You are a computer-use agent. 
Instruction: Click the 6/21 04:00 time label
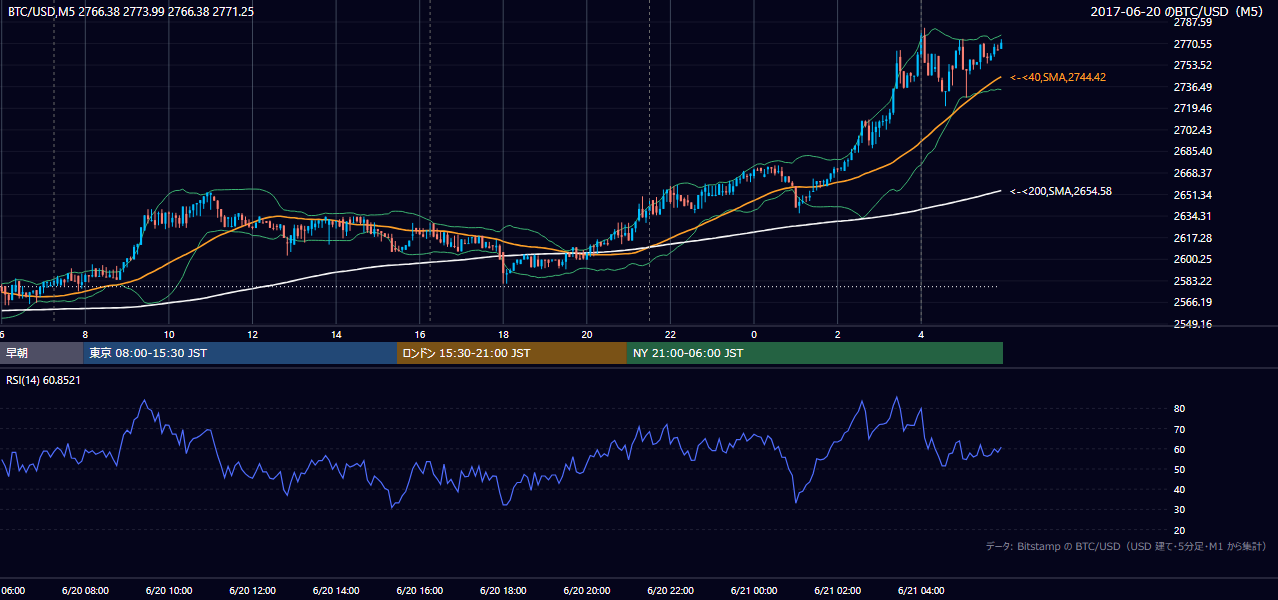(921, 590)
